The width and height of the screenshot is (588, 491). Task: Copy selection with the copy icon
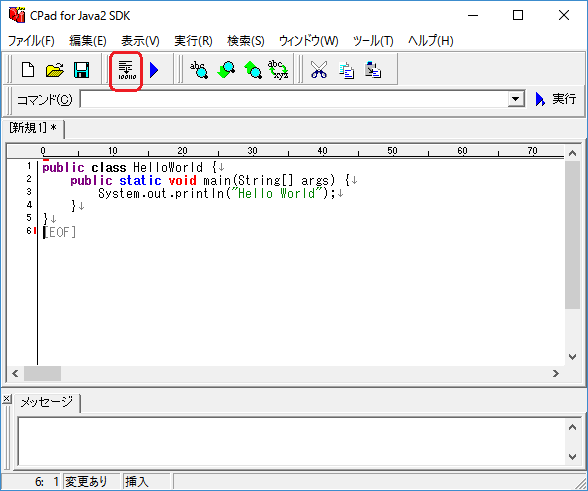(346, 70)
